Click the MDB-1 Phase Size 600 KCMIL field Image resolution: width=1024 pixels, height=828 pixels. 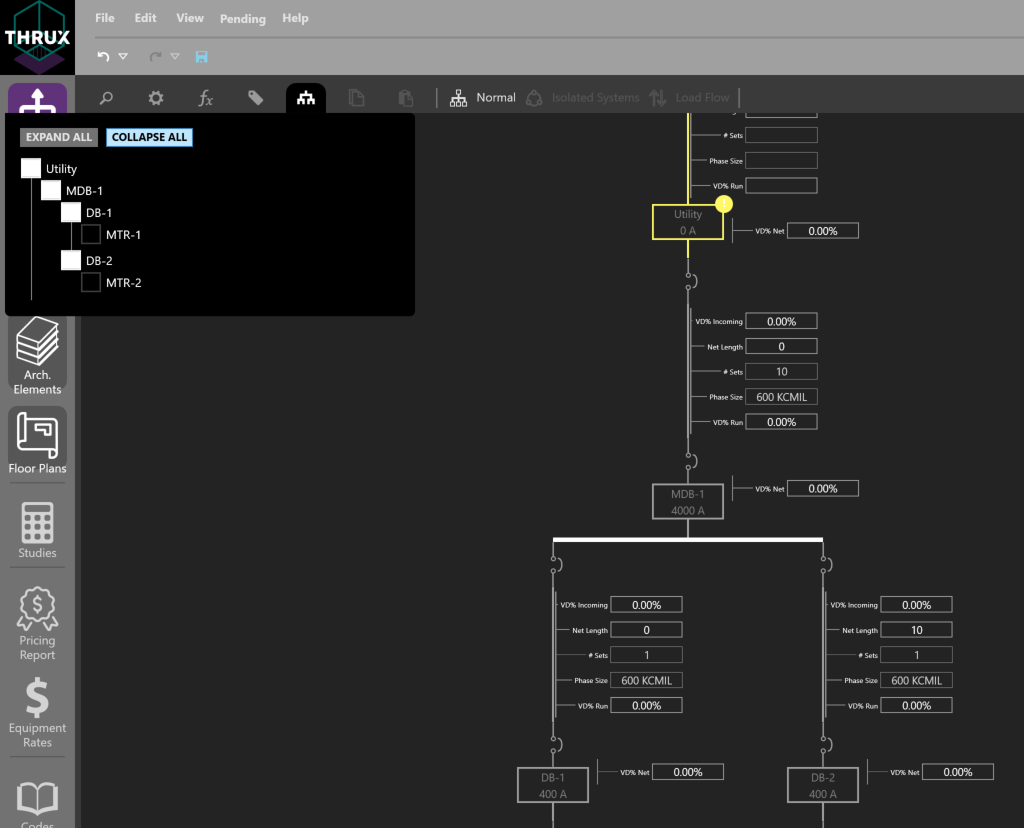(x=781, y=397)
